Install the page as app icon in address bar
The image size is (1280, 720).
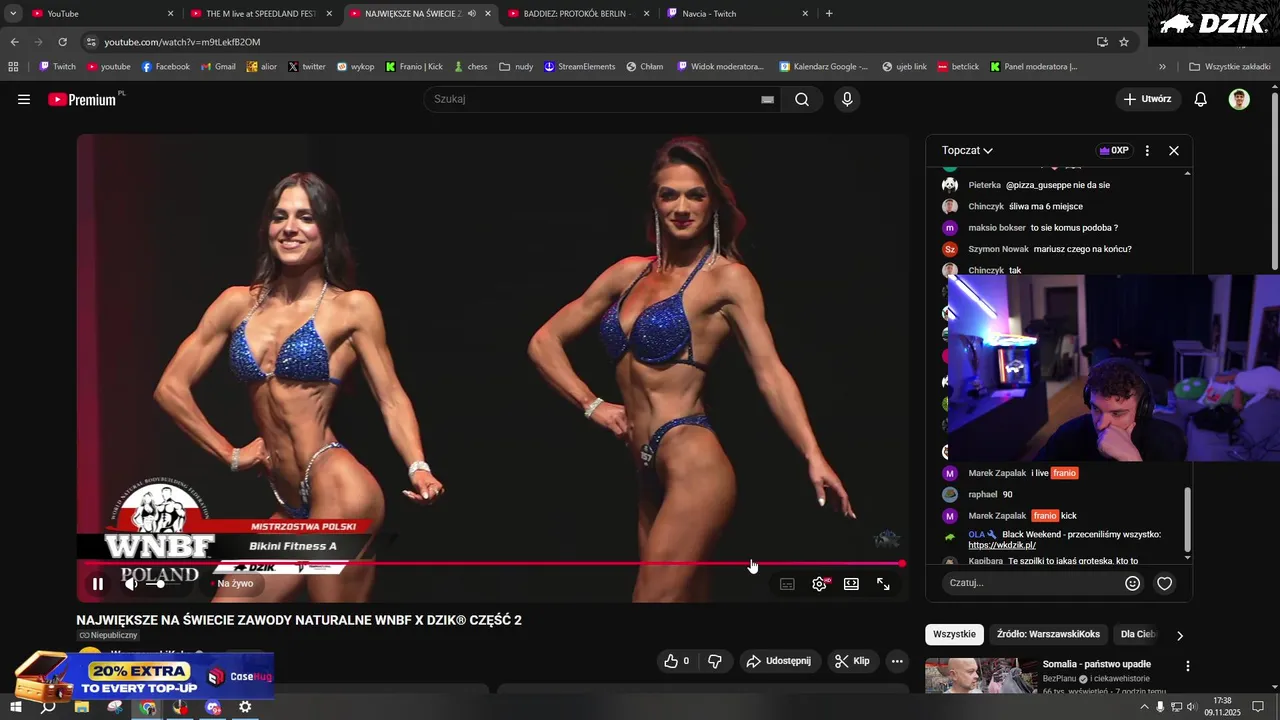click(1102, 42)
